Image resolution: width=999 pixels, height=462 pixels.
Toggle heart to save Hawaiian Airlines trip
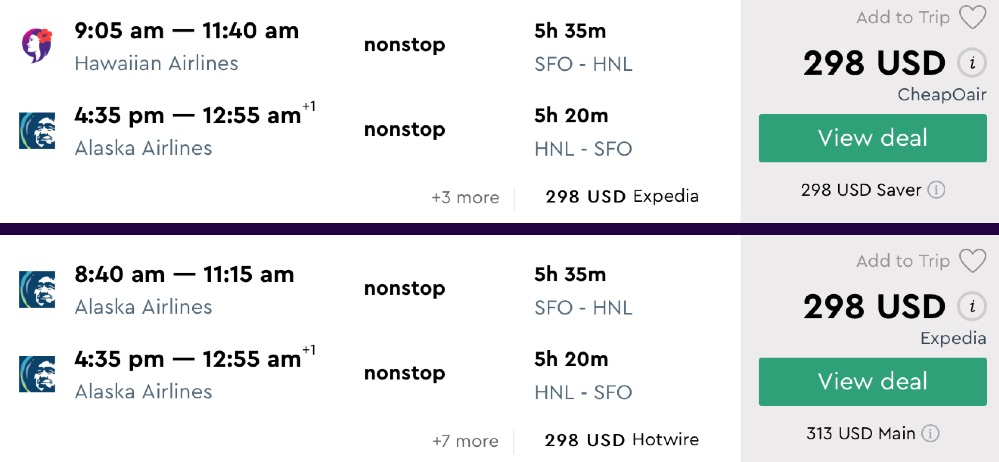[x=972, y=18]
